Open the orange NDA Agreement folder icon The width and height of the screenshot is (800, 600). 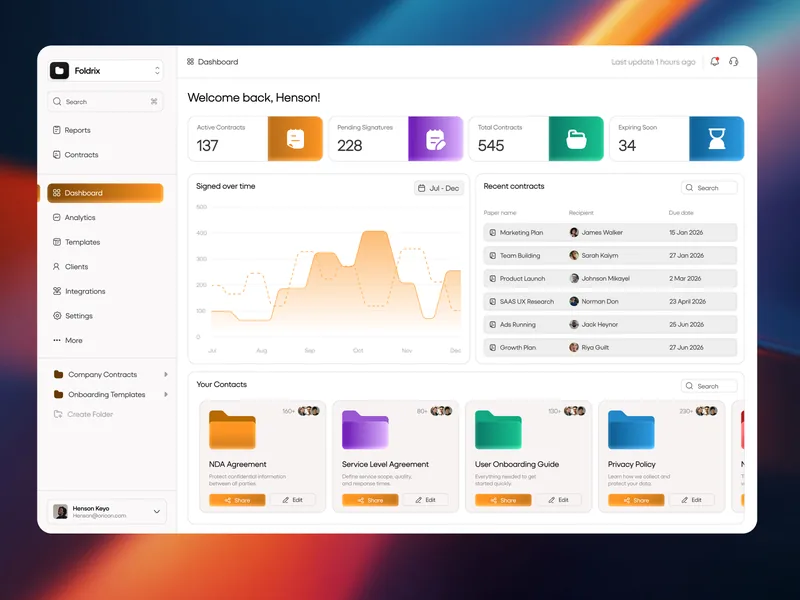tap(232, 430)
